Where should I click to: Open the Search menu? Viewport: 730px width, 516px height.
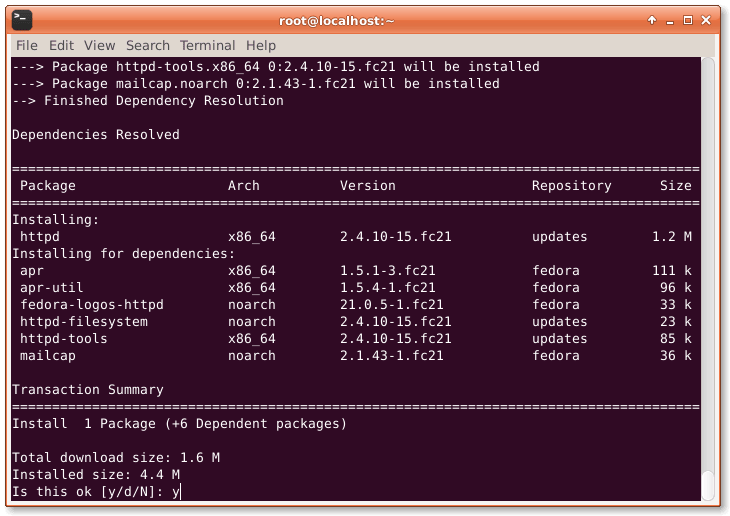click(x=148, y=45)
